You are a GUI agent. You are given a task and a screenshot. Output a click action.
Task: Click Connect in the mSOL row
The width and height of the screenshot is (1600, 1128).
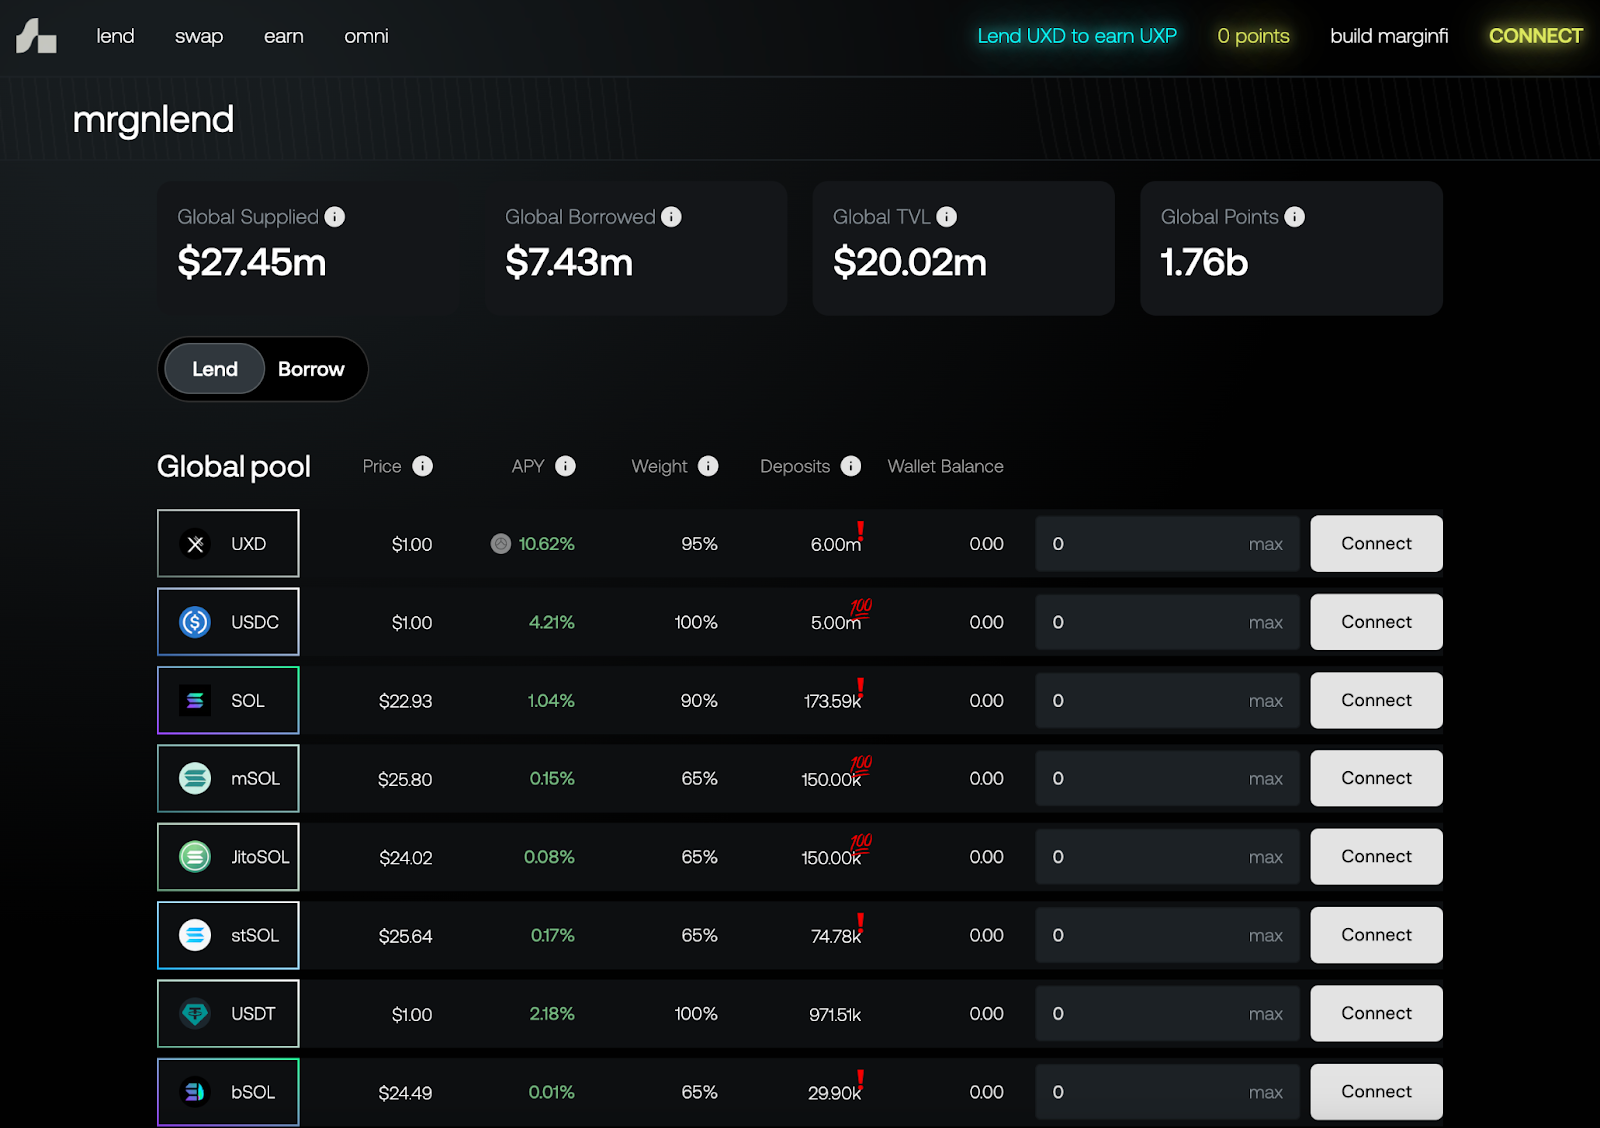[x=1376, y=778]
